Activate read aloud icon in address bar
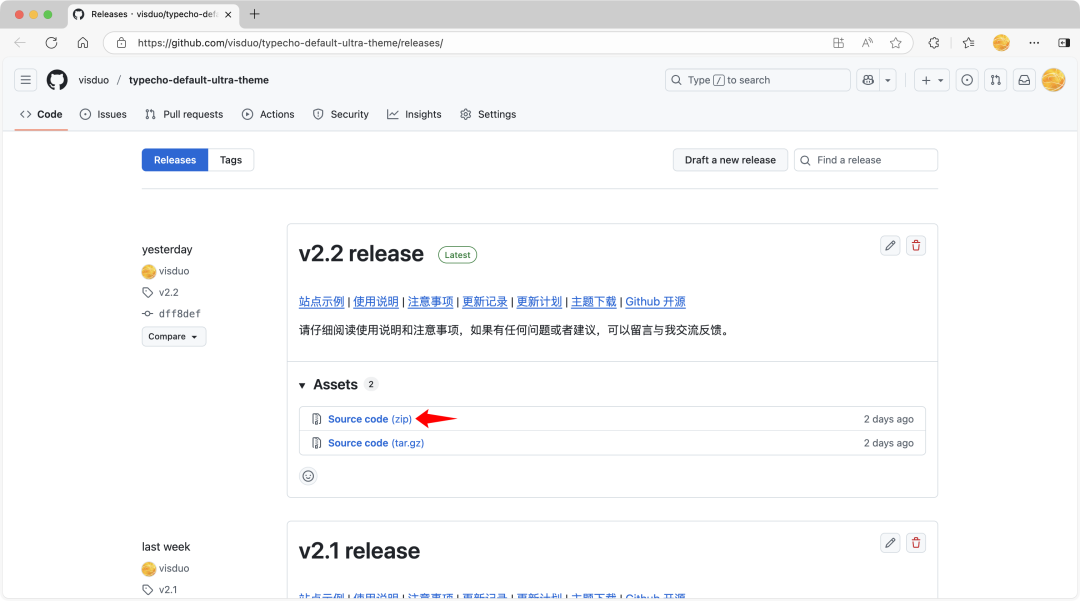The height and width of the screenshot is (601, 1080). click(867, 43)
